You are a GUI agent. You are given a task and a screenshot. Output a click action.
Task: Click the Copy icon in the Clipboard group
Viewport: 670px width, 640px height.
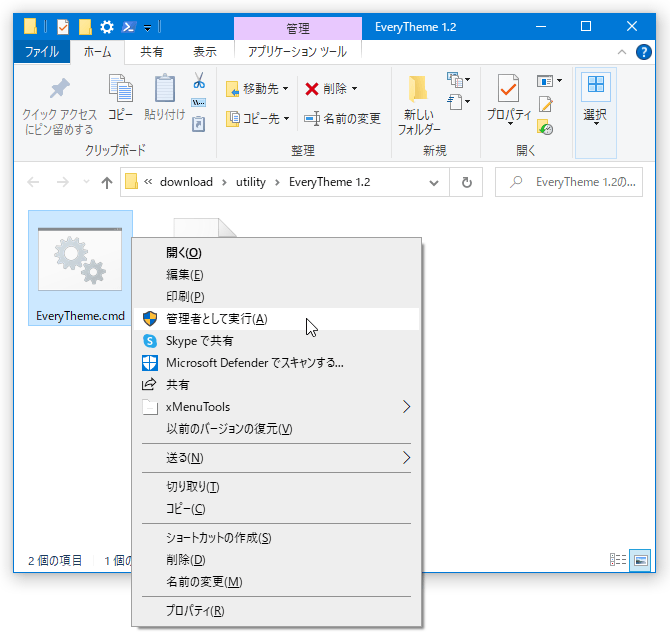(x=120, y=88)
